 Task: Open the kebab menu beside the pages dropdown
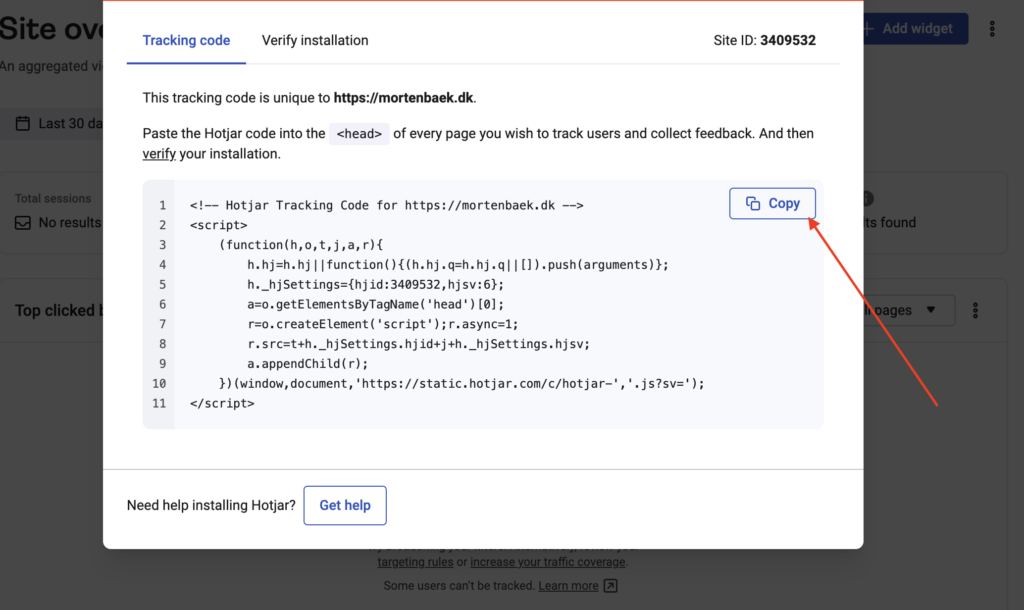click(x=976, y=311)
